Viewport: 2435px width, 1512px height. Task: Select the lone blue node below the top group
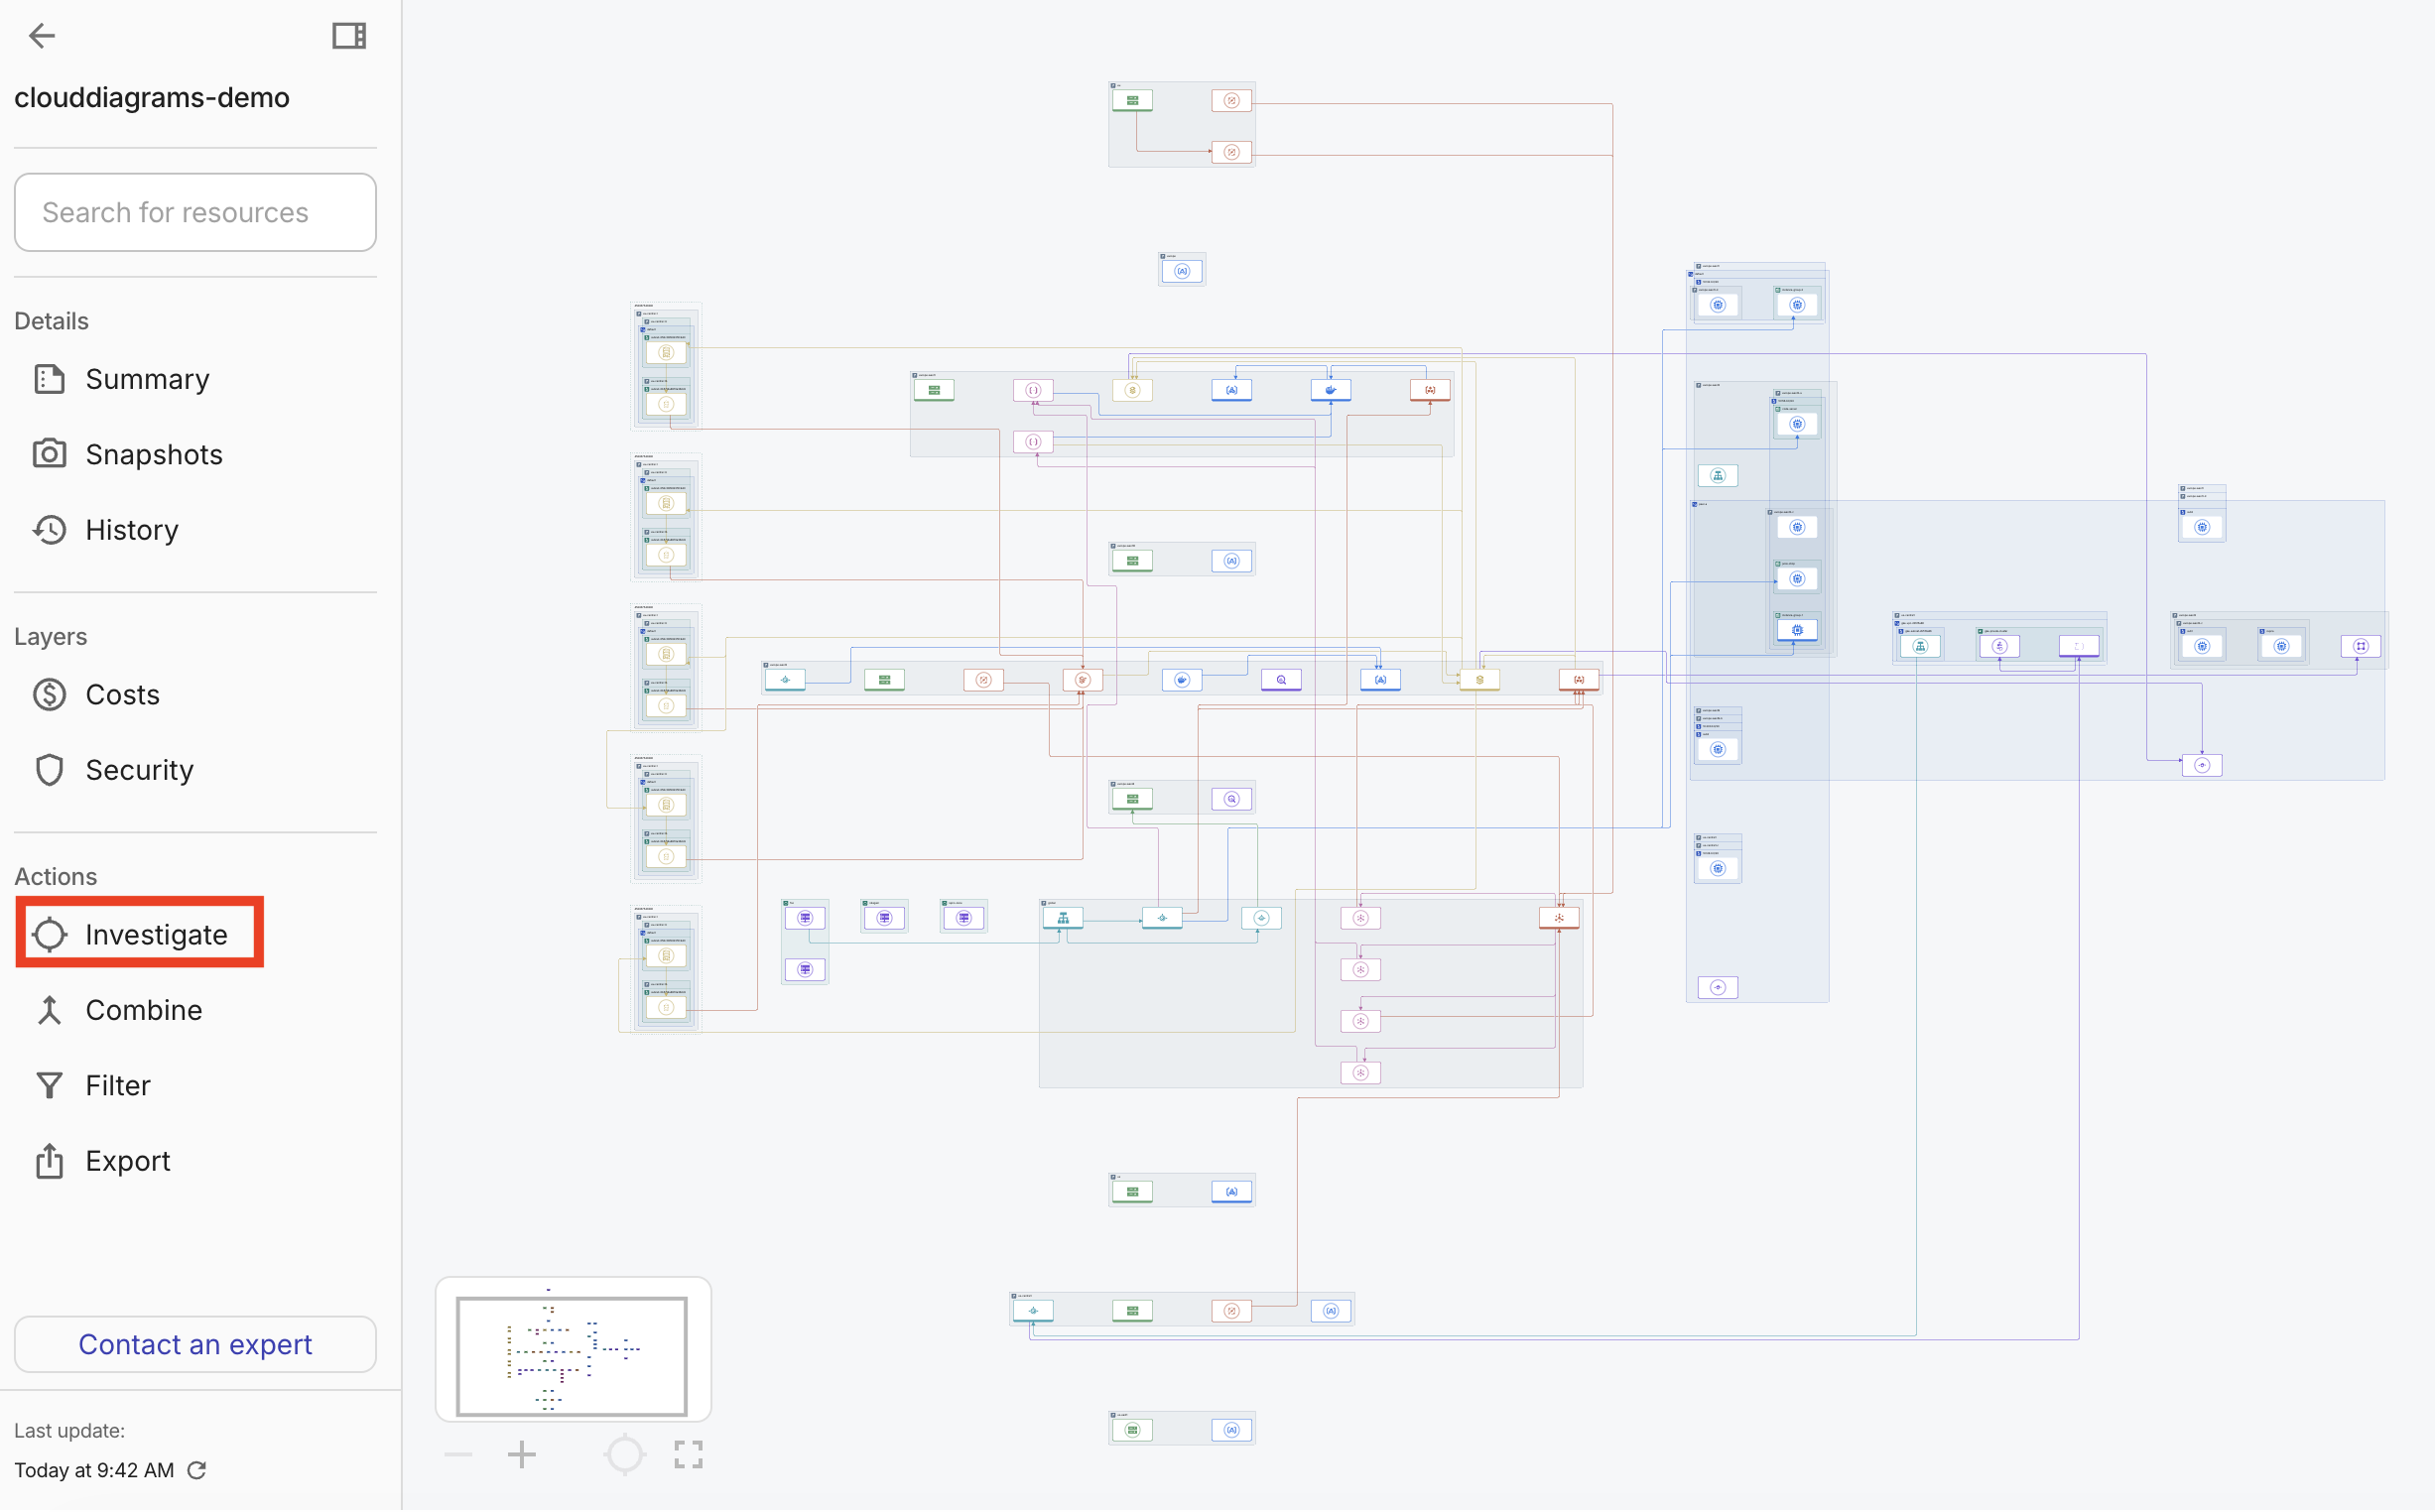[1182, 271]
